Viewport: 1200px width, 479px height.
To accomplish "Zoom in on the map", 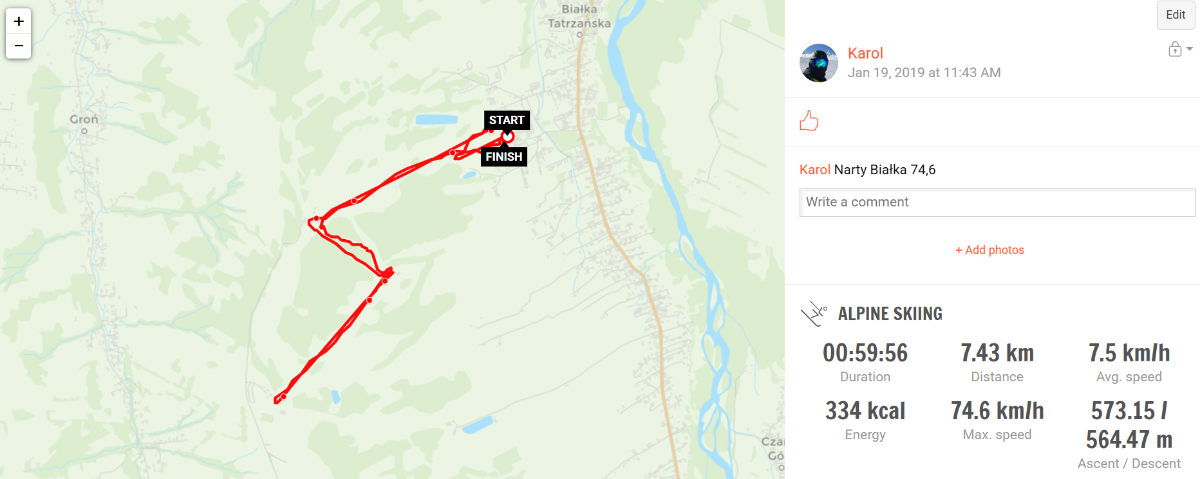I will [x=19, y=20].
